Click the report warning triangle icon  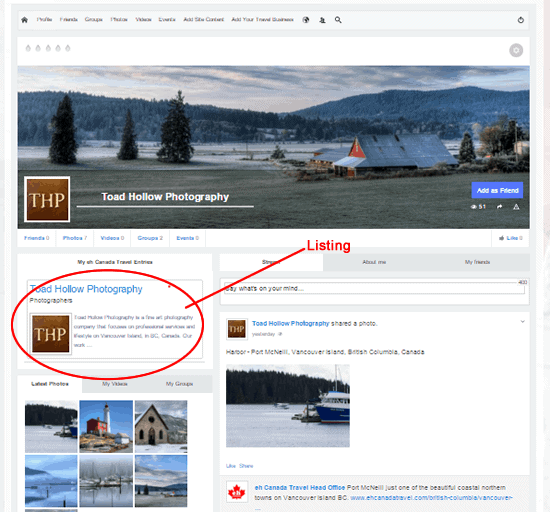point(516,207)
